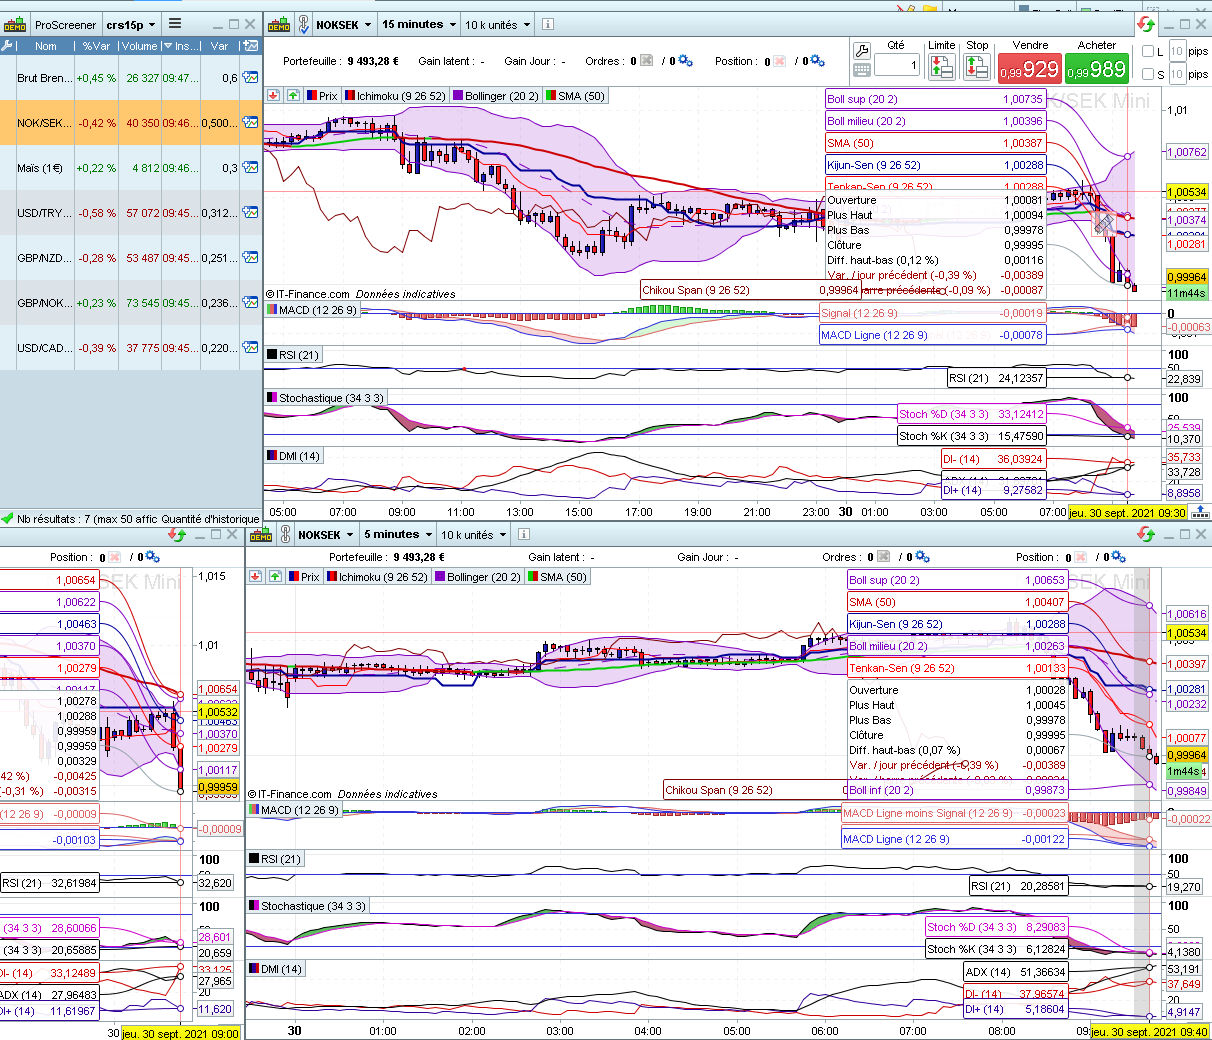
Task: Click refresh arrows on bottom-left chart window
Action: 177,535
